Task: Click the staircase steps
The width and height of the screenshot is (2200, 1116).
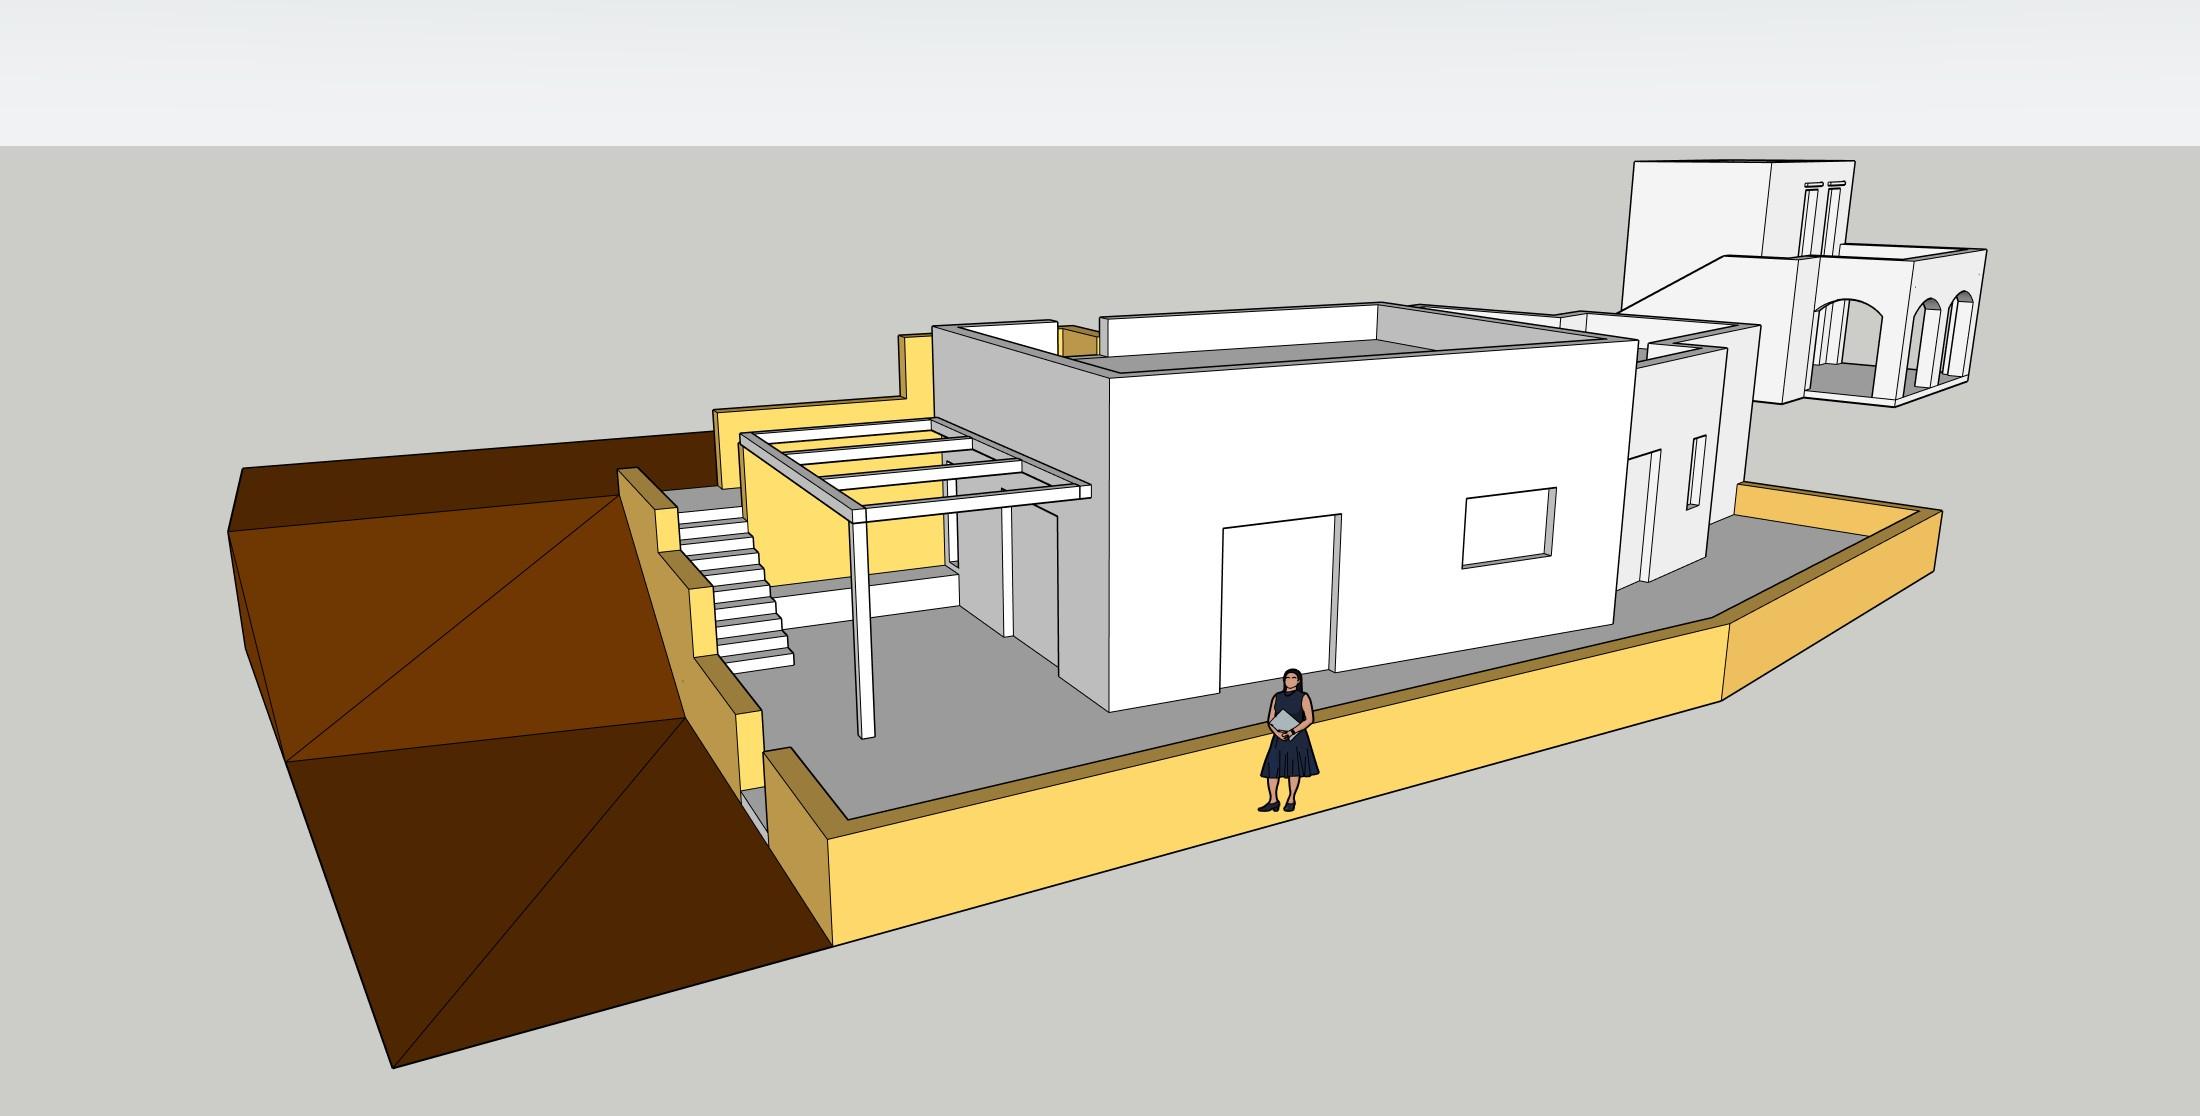Action: coord(742,588)
